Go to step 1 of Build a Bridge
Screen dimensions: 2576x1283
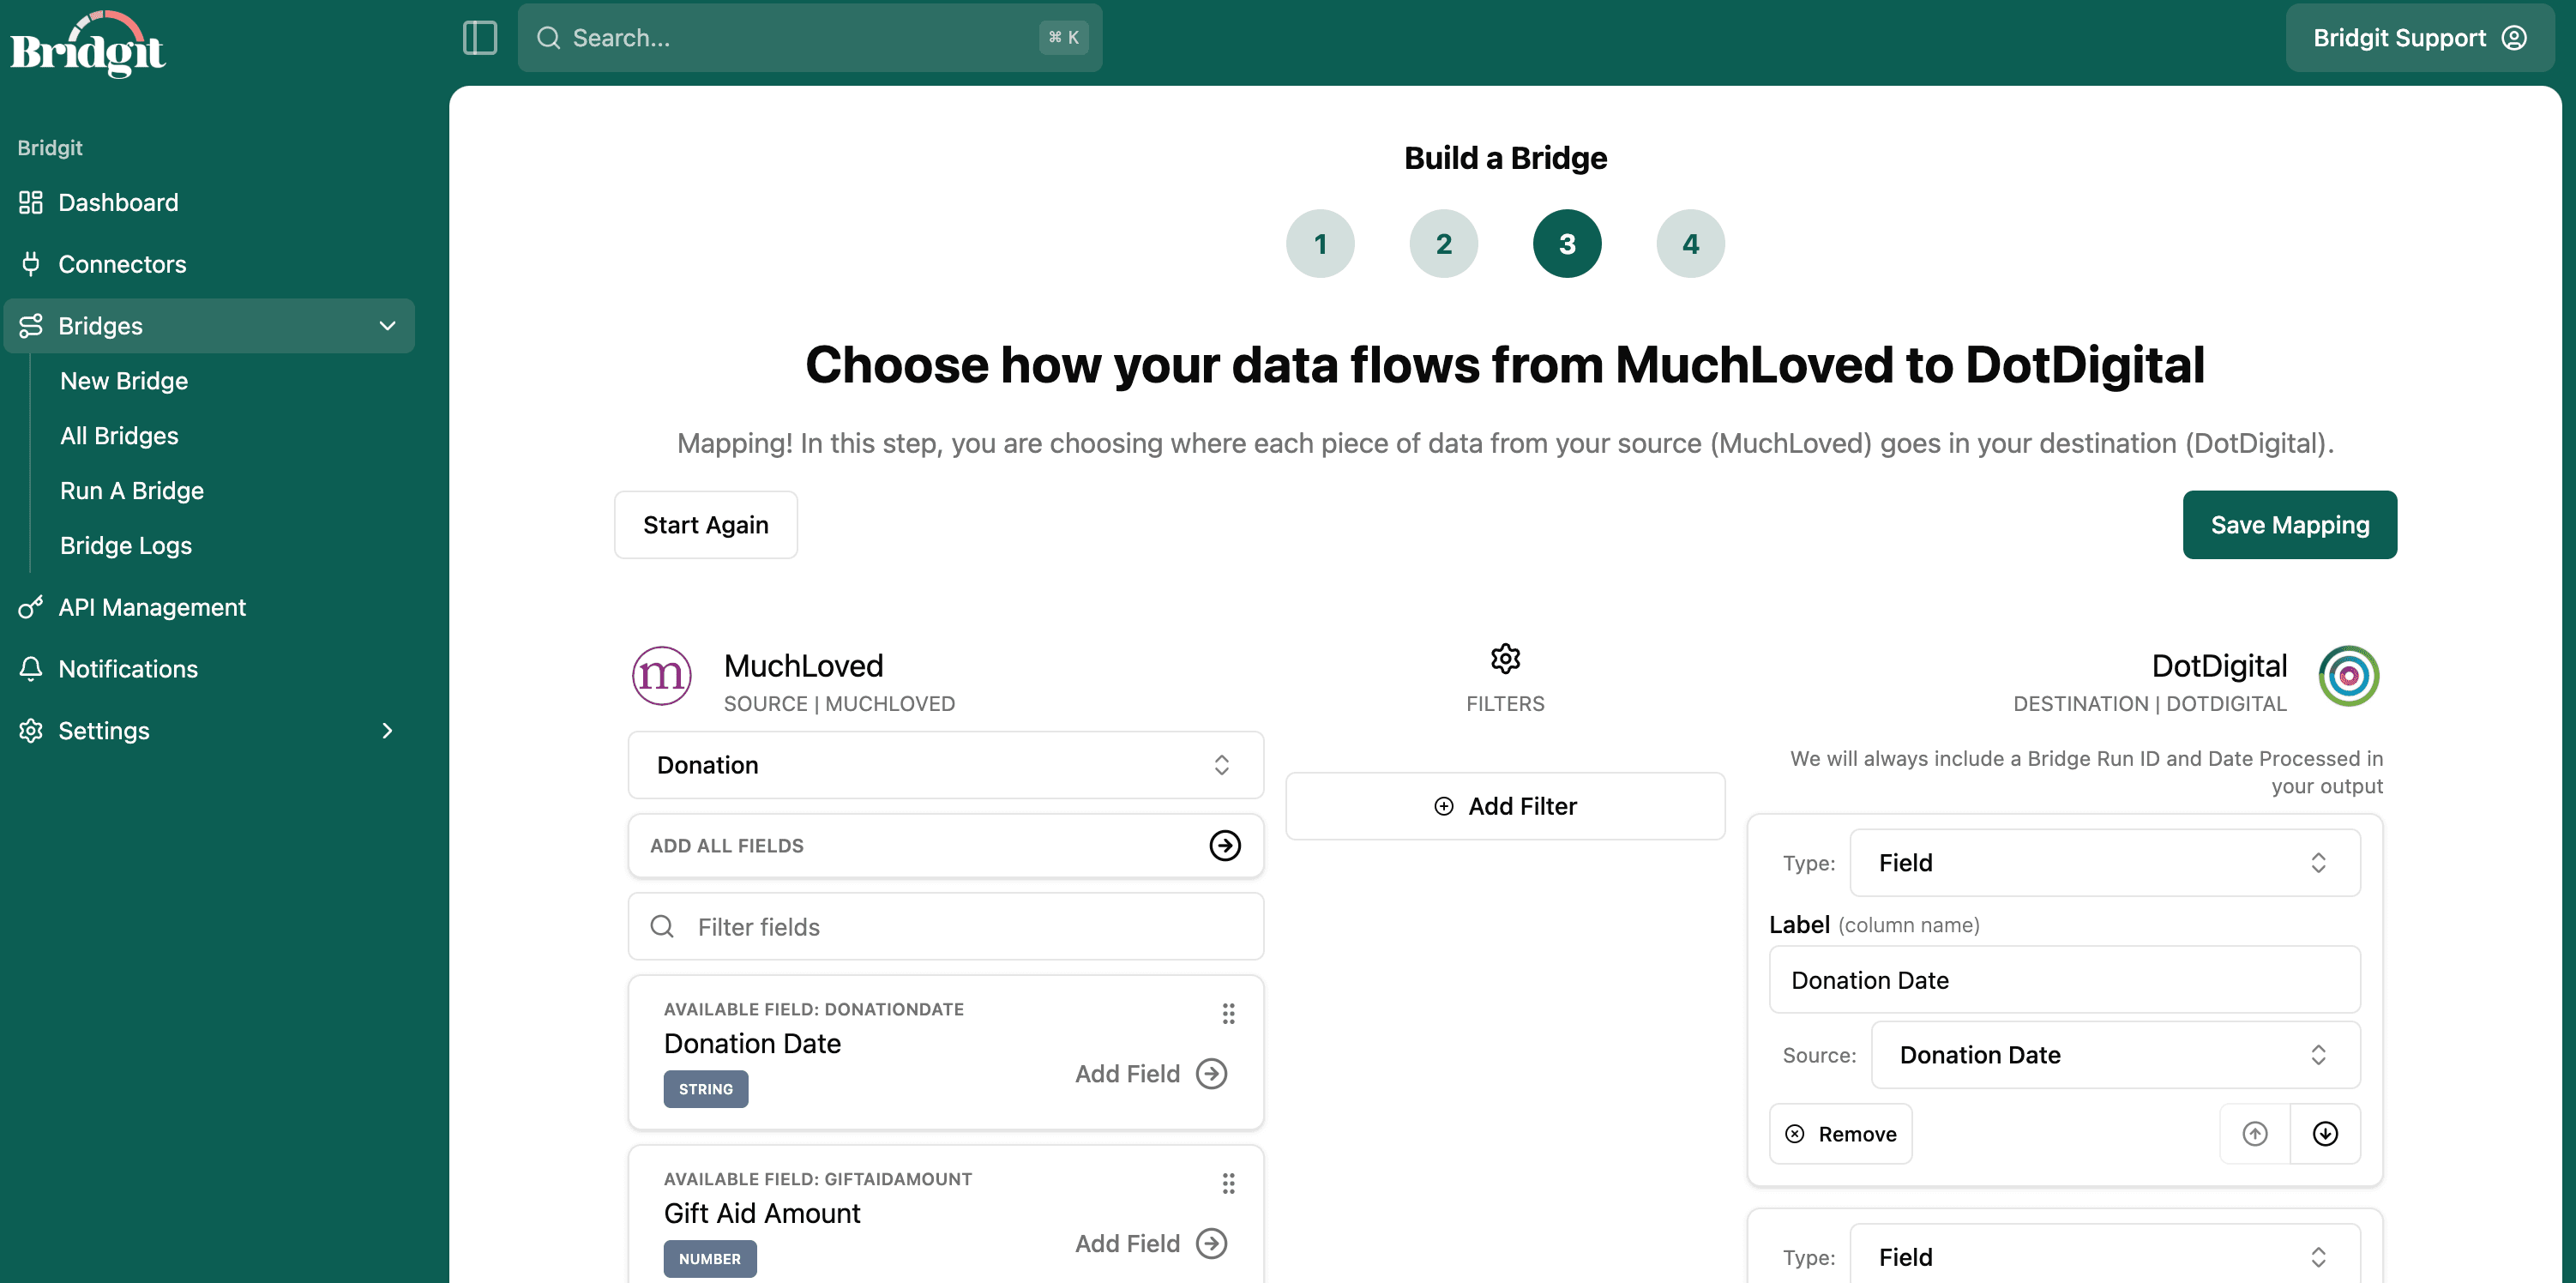coord(1320,243)
